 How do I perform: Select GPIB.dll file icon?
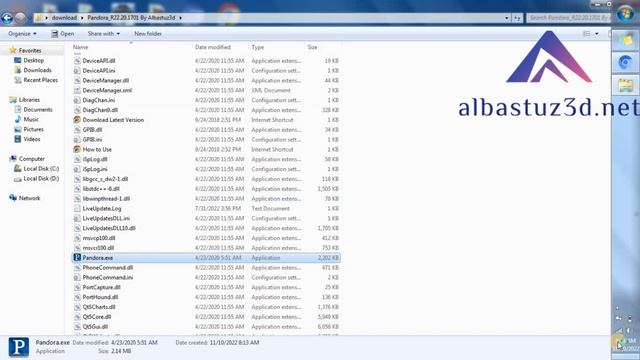point(77,129)
